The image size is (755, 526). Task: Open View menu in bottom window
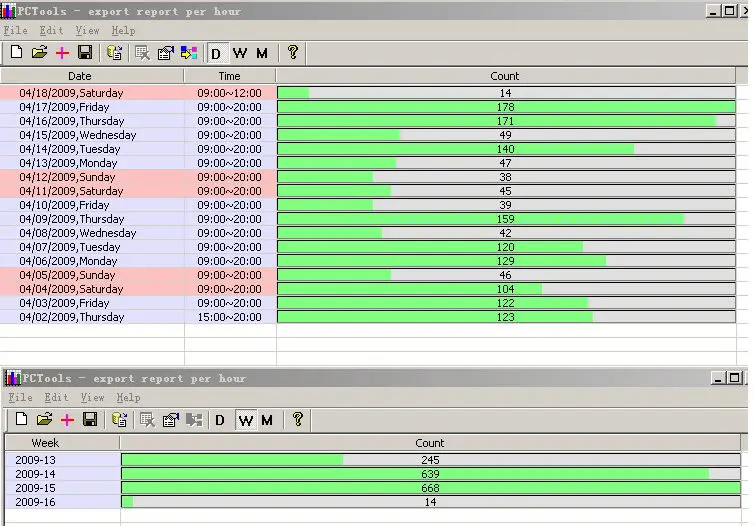92,397
